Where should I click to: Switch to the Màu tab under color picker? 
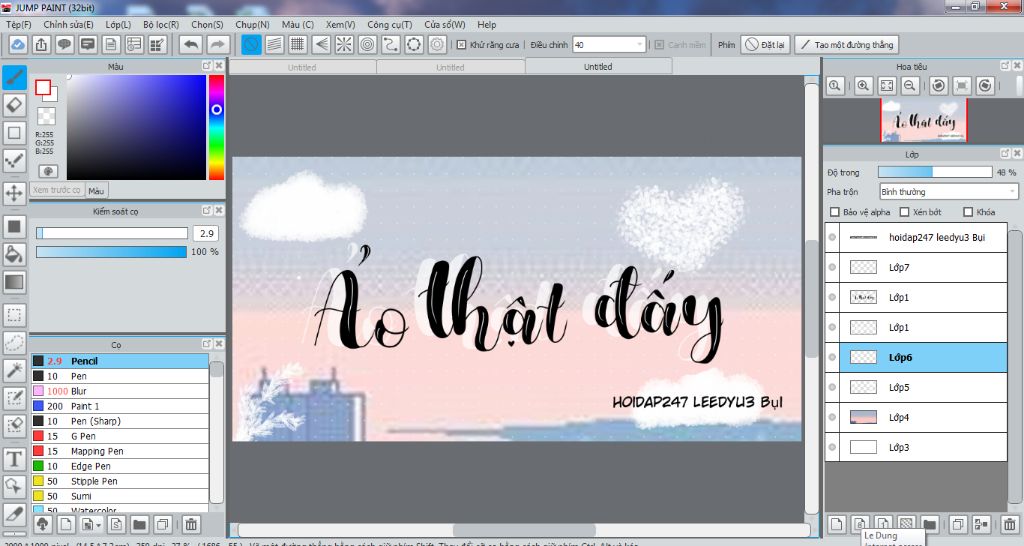pyautogui.click(x=96, y=191)
